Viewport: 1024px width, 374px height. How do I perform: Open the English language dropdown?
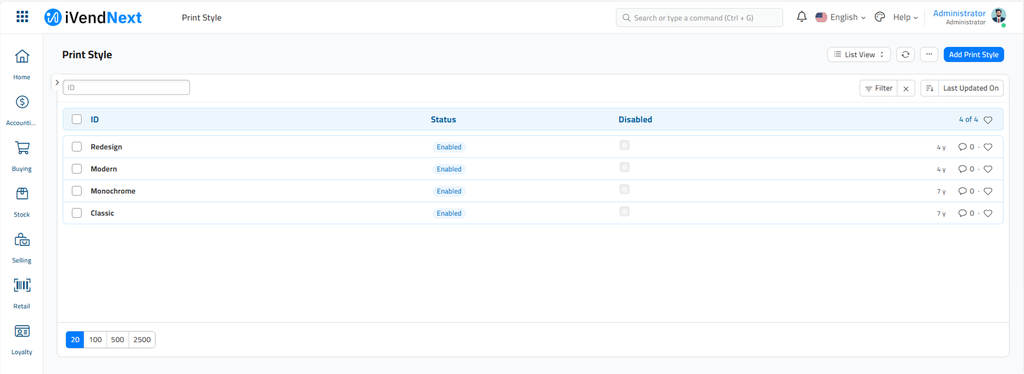[840, 18]
